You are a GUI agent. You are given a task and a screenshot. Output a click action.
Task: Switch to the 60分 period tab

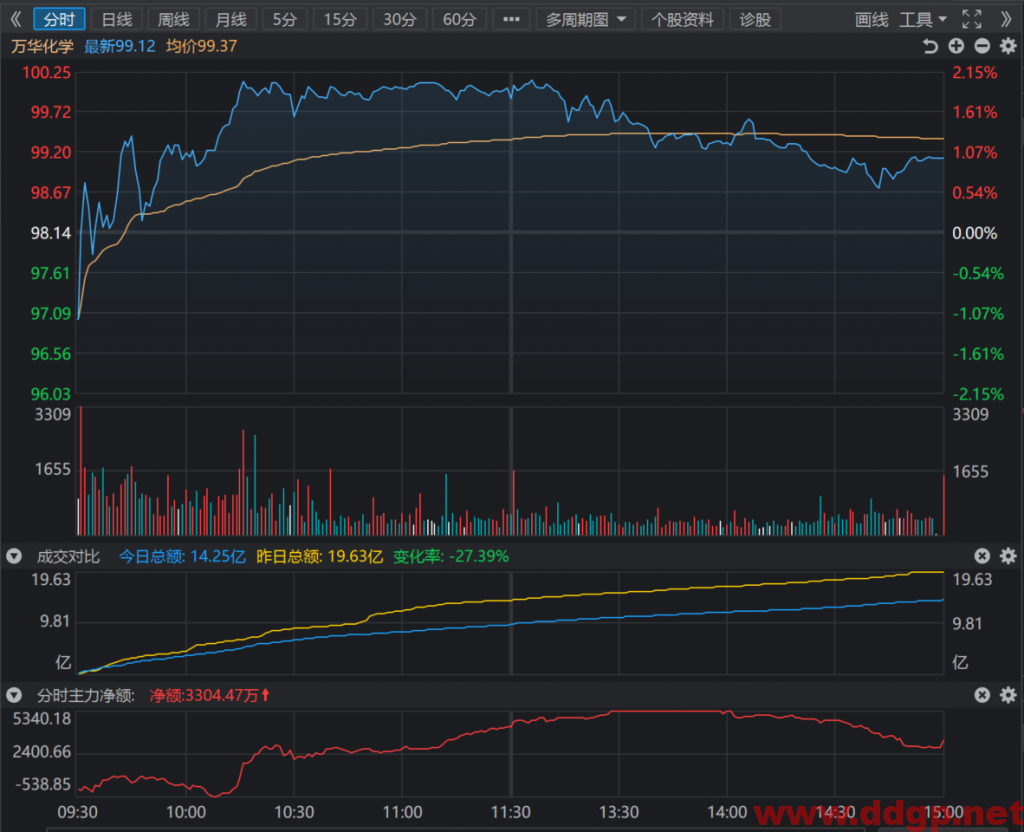tap(459, 20)
